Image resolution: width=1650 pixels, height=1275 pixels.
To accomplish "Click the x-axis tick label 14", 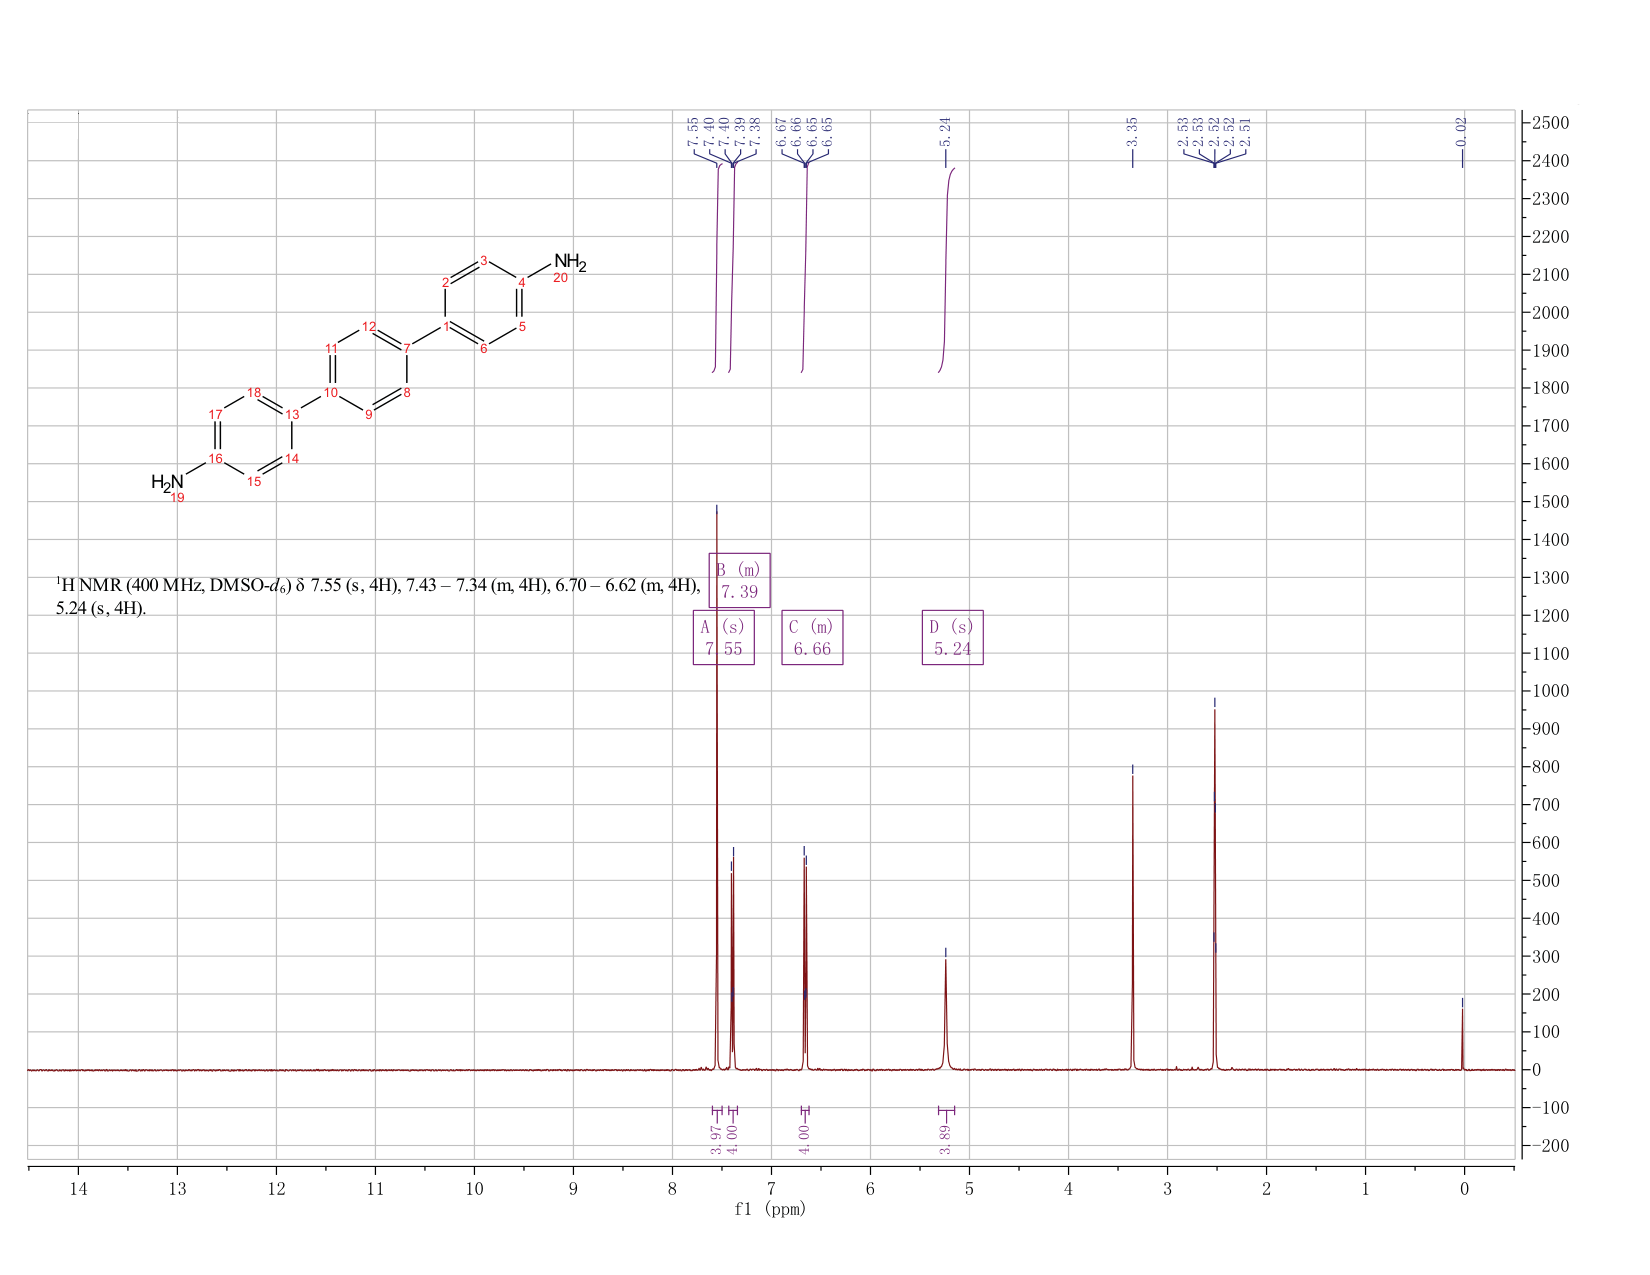I will tap(78, 1189).
